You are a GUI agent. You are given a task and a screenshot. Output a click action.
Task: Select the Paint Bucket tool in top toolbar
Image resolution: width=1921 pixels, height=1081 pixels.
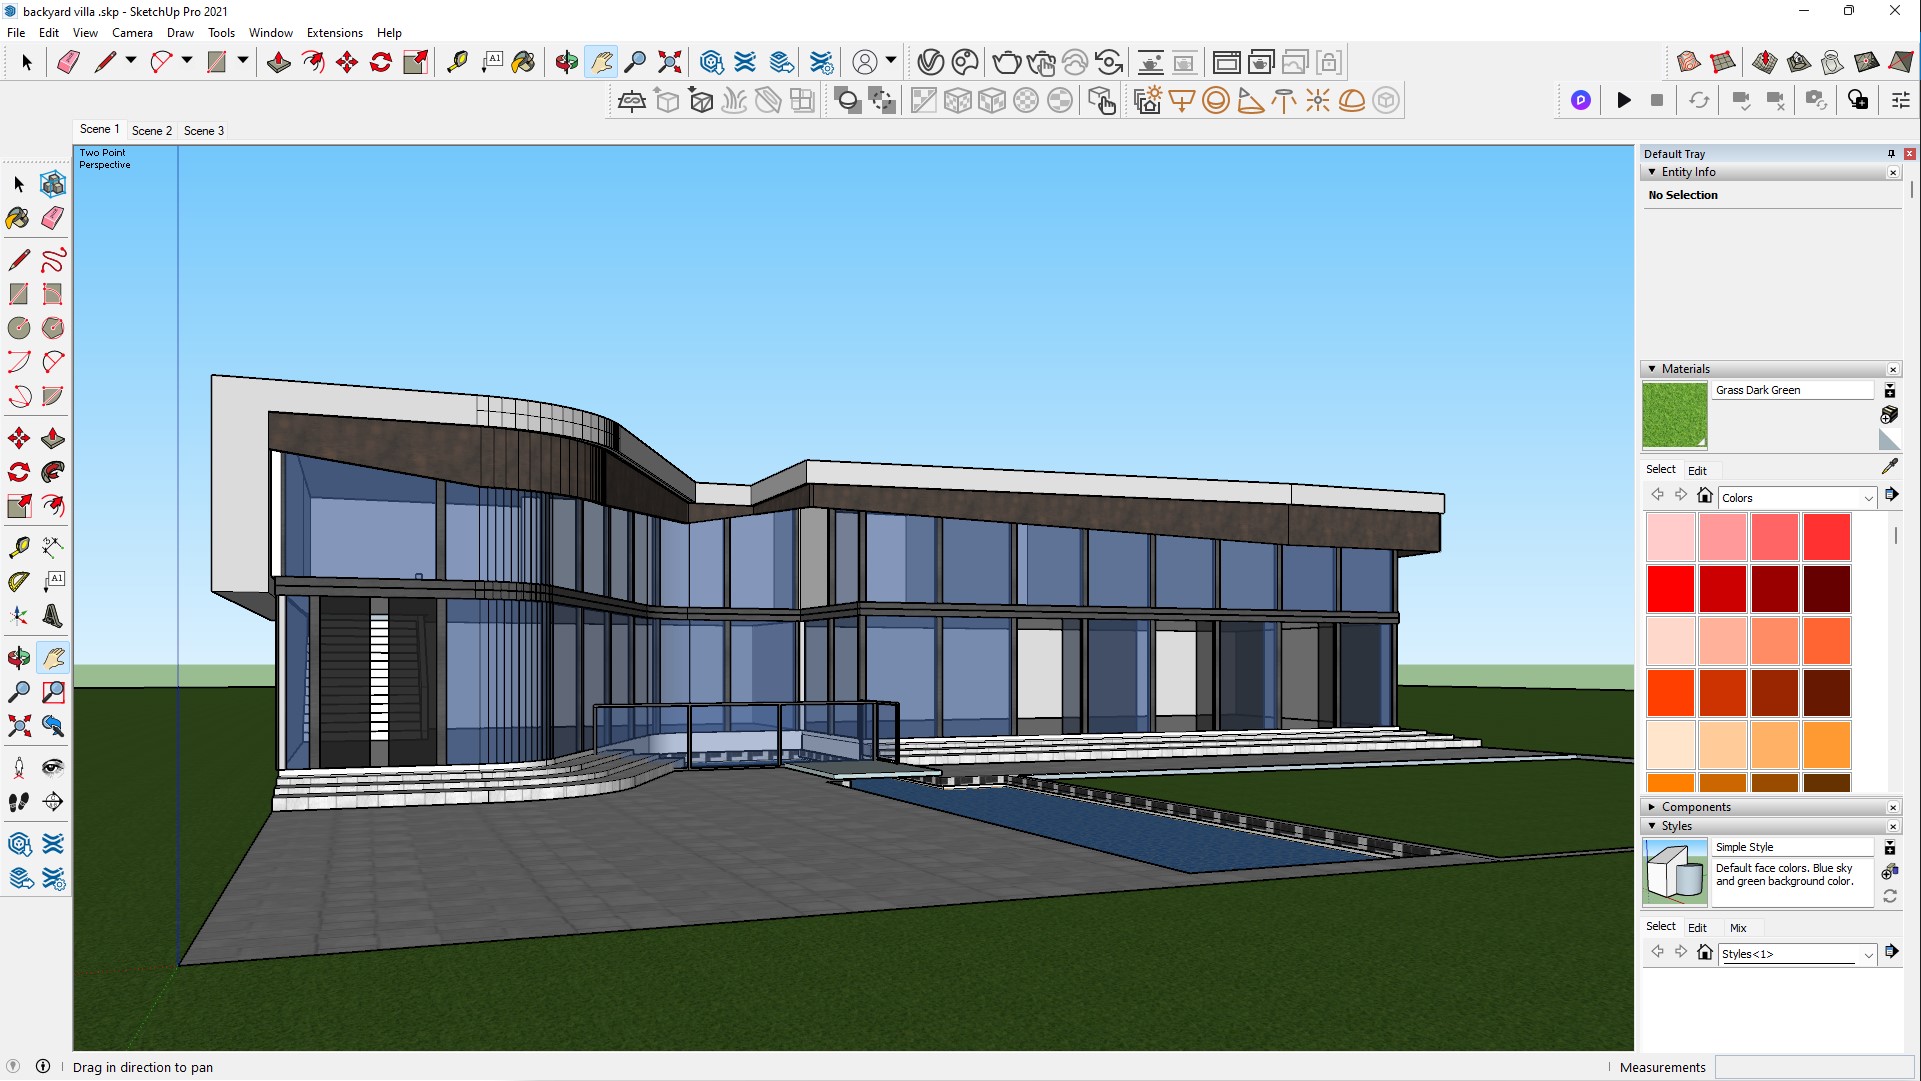[523, 62]
